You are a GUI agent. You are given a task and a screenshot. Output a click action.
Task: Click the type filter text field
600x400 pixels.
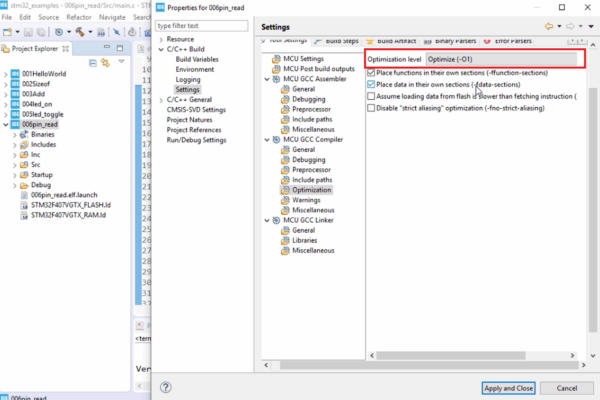point(201,26)
